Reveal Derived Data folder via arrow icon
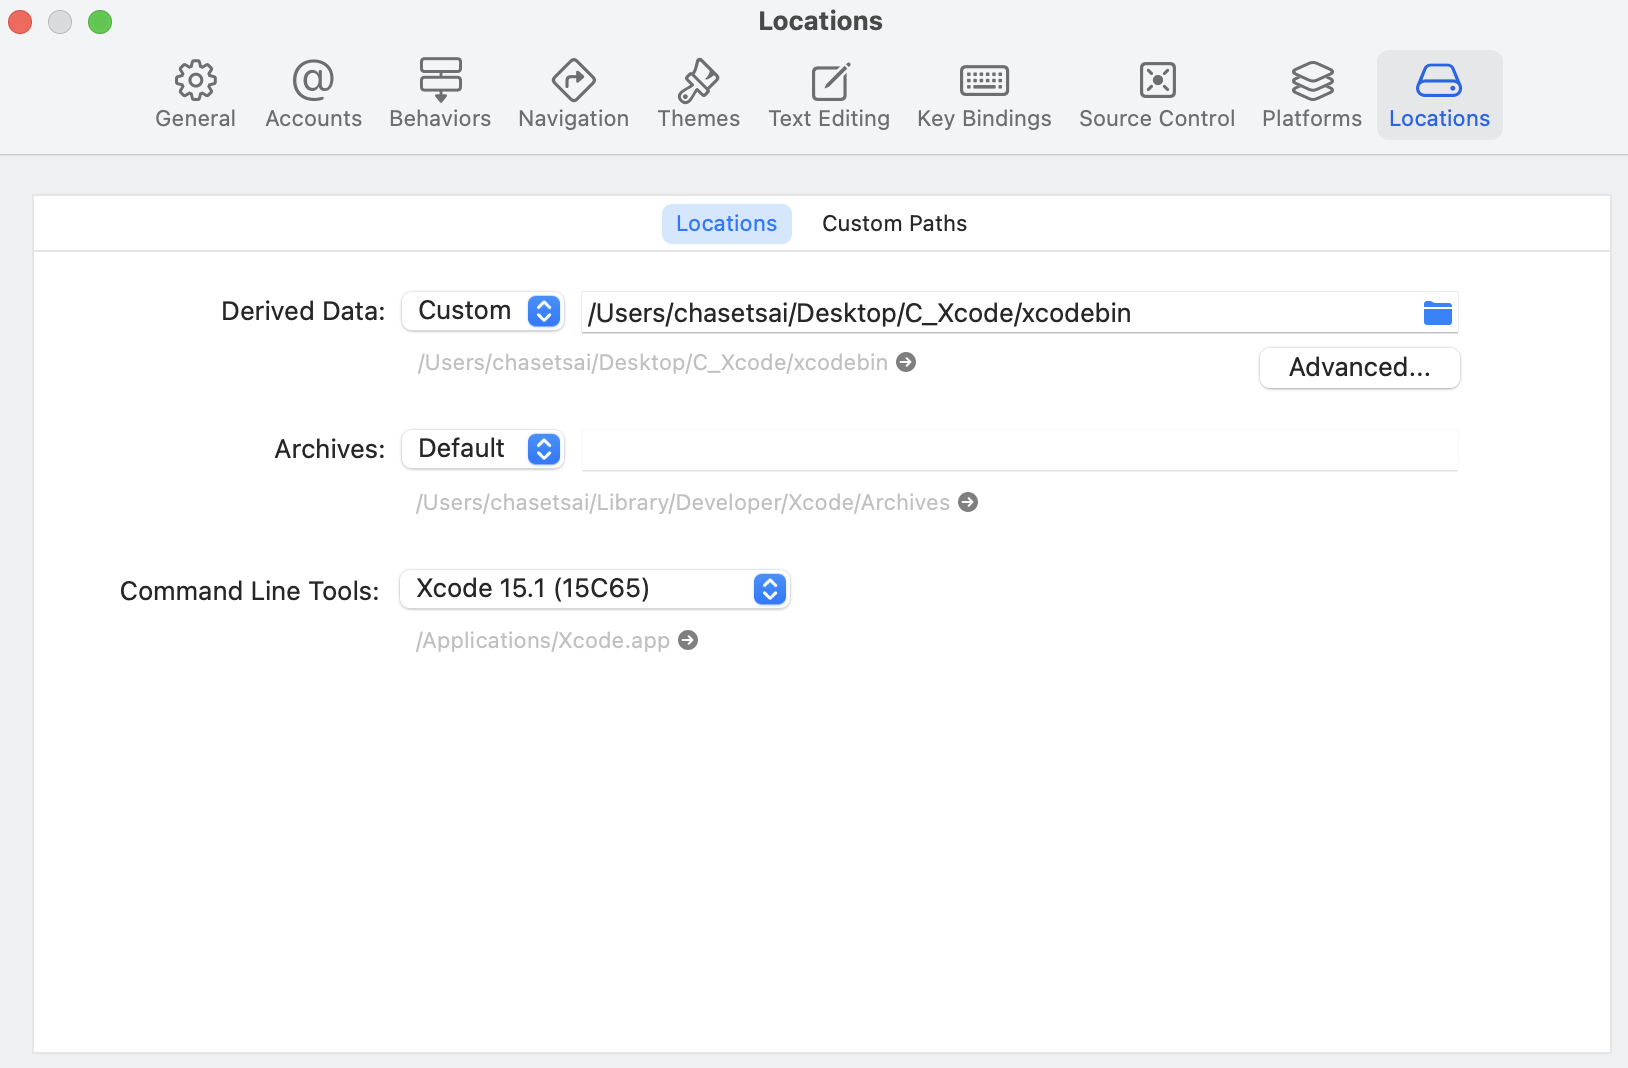The image size is (1628, 1068). (906, 362)
